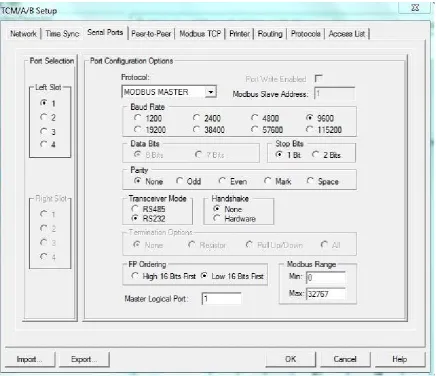Screen dimensions: 436x376
Task: Click the MODBUS MASTER protocol combo box
Action: 169,92
